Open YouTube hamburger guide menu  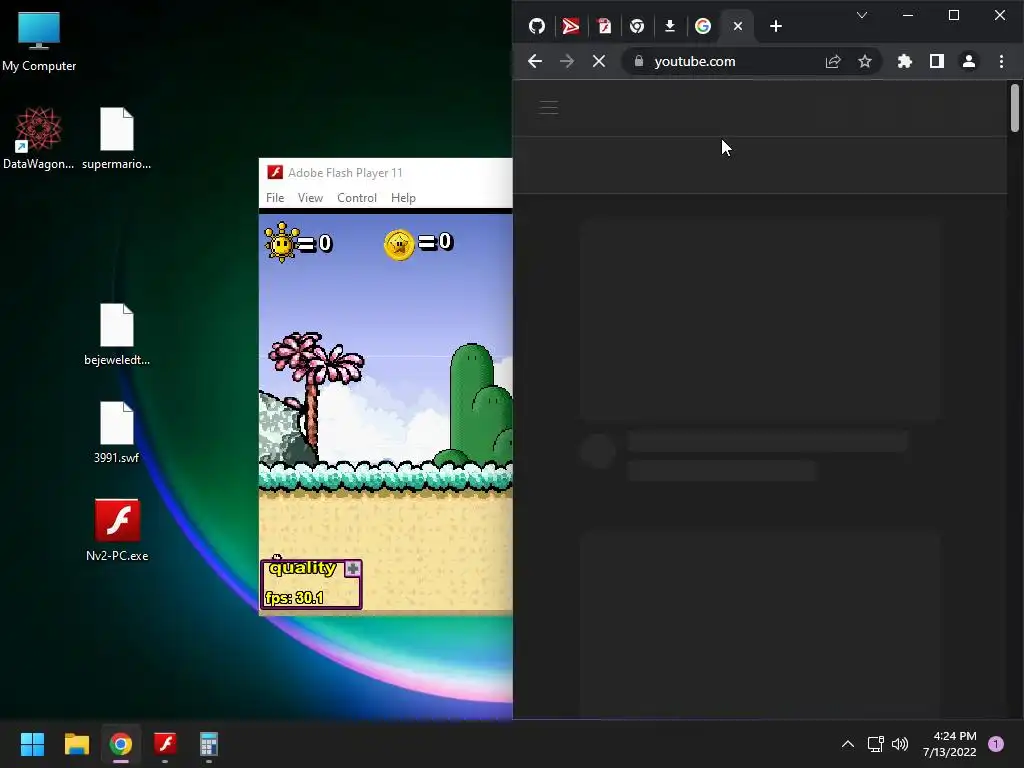(549, 108)
